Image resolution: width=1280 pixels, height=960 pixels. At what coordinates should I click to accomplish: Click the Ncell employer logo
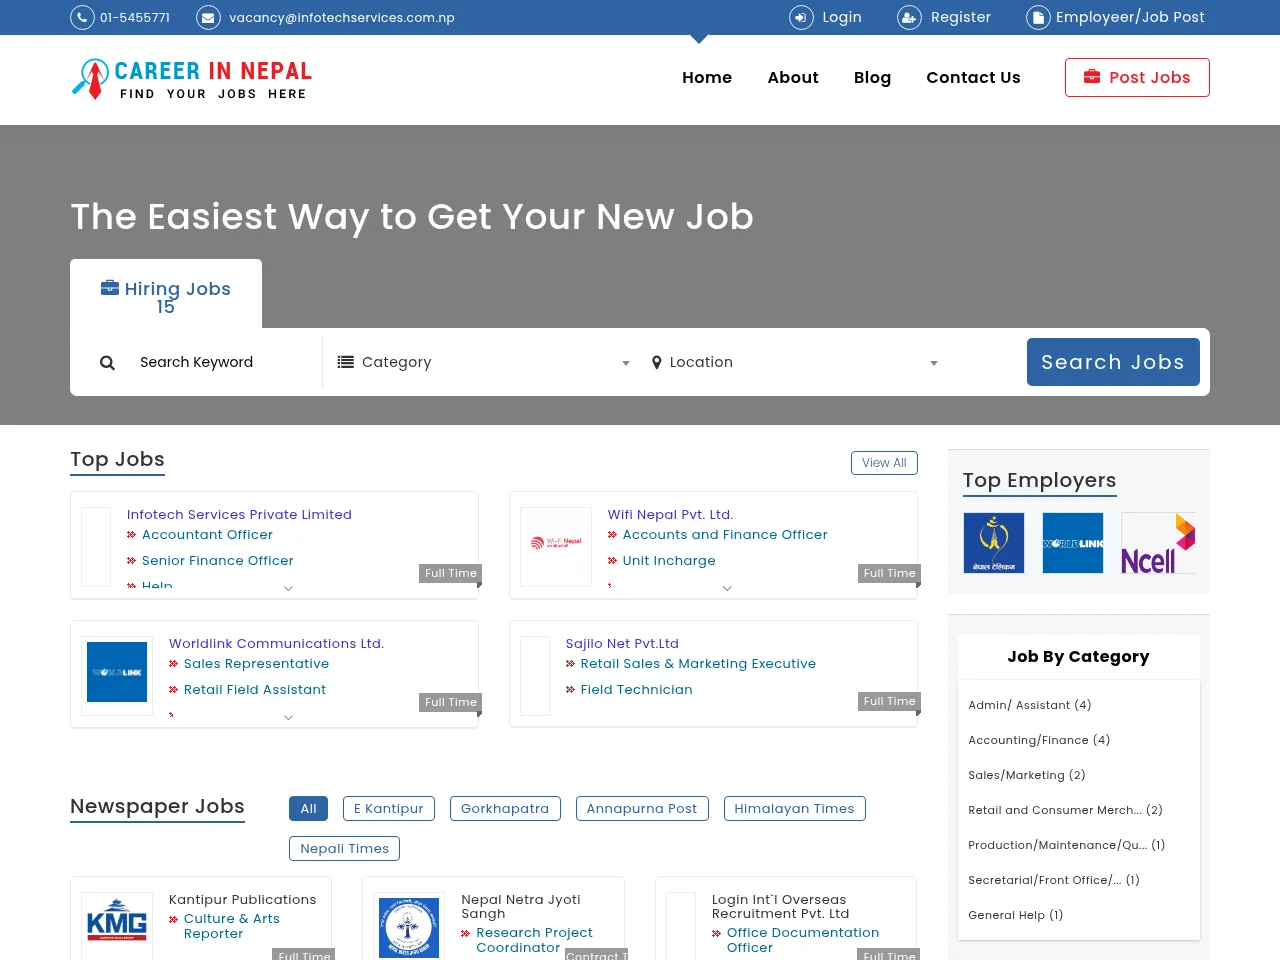(x=1158, y=543)
